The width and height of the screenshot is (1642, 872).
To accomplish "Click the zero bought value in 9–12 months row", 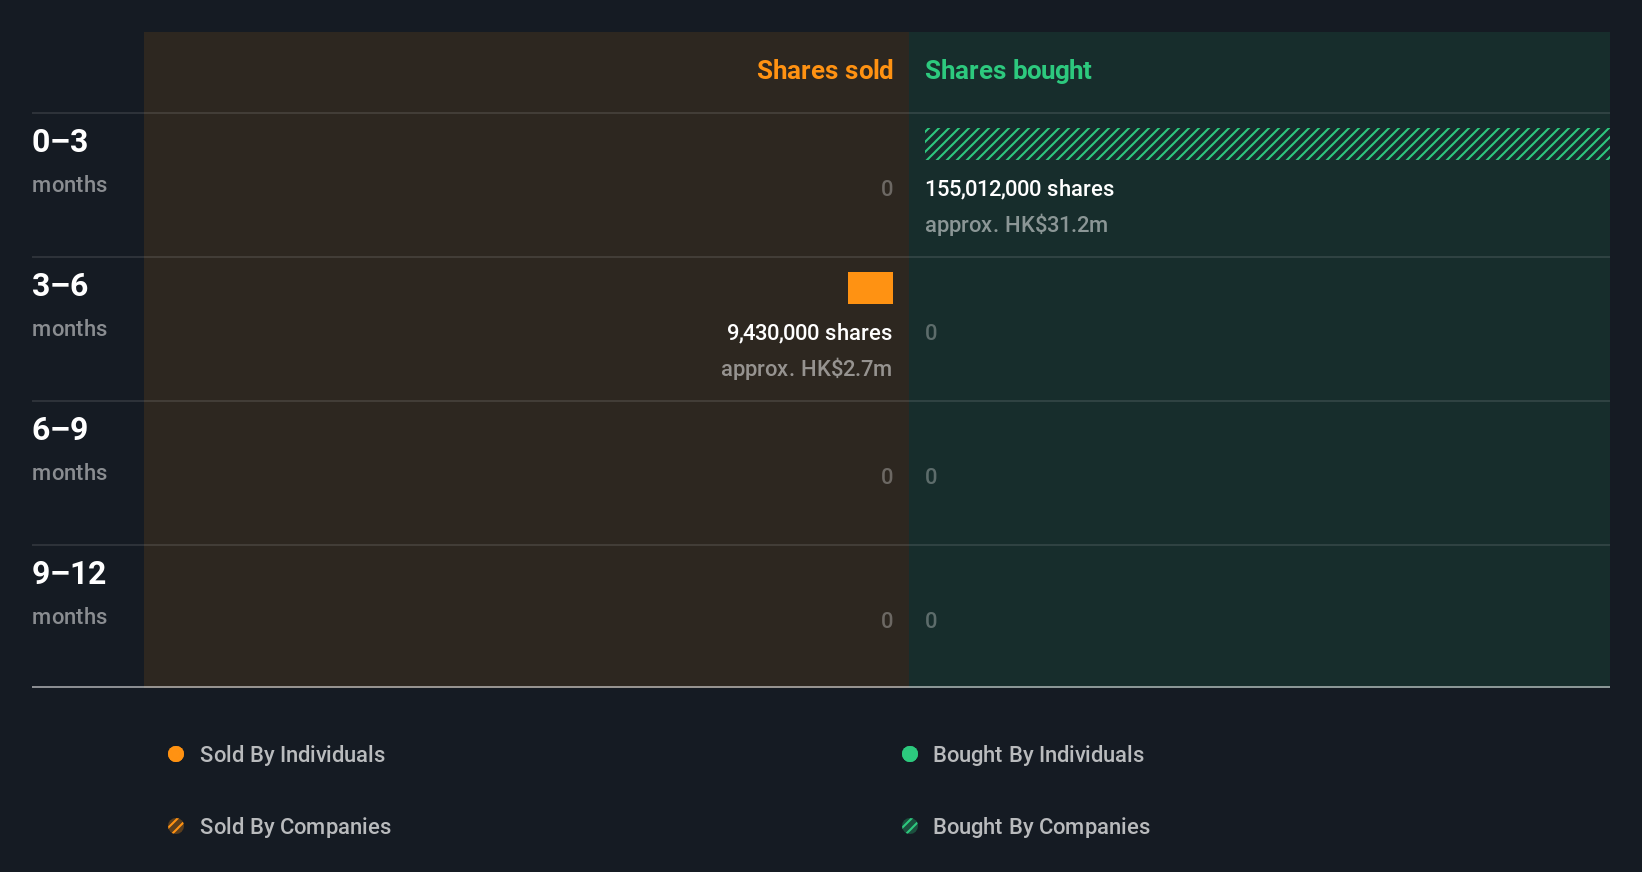I will [x=931, y=620].
